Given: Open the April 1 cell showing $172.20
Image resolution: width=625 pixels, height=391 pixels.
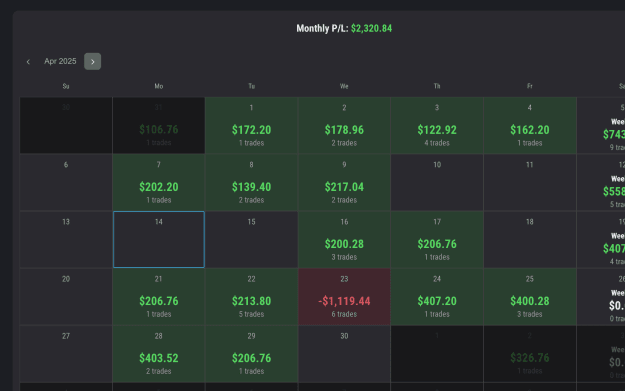Looking at the screenshot, I should (252, 125).
